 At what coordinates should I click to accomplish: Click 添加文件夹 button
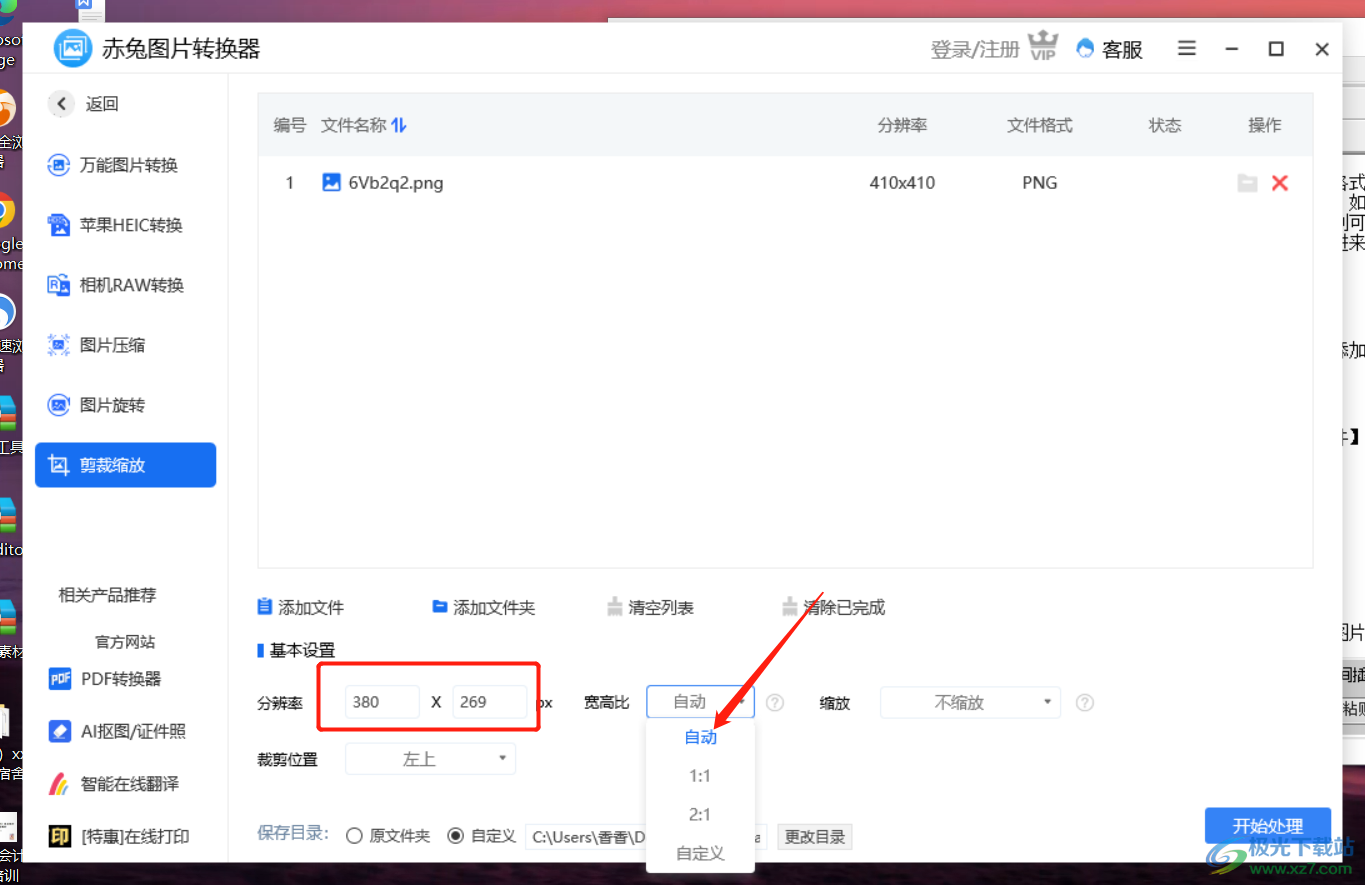coord(483,607)
